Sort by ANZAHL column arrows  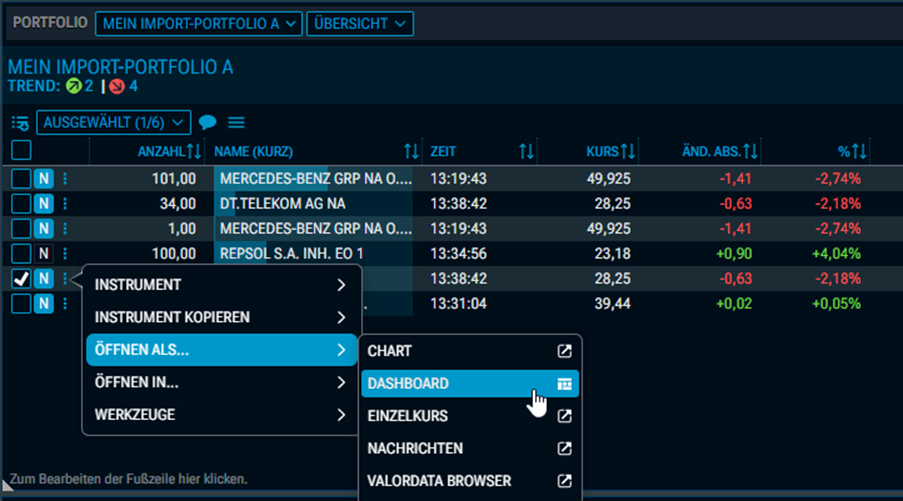point(194,151)
